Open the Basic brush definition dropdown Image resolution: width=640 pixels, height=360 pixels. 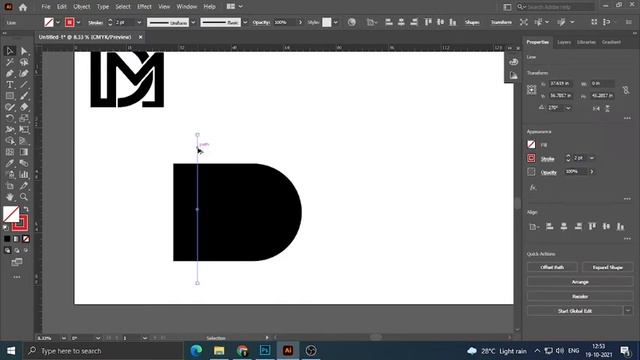point(245,22)
